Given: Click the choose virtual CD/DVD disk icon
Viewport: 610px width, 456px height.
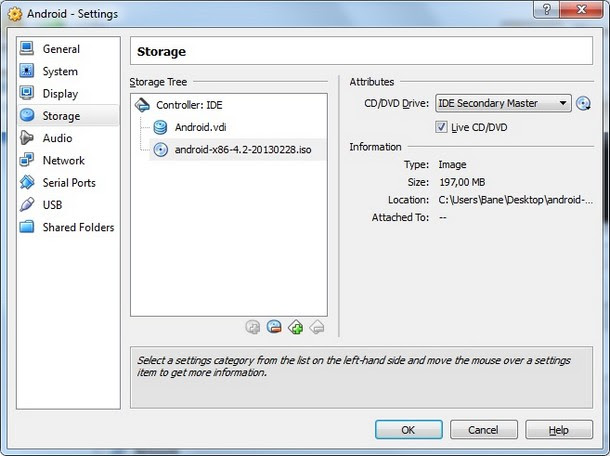Looking at the screenshot, I should point(583,103).
